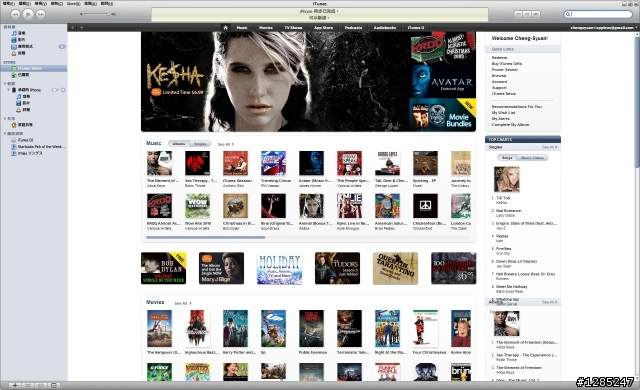Click the Power Search link

pyautogui.click(x=504, y=70)
